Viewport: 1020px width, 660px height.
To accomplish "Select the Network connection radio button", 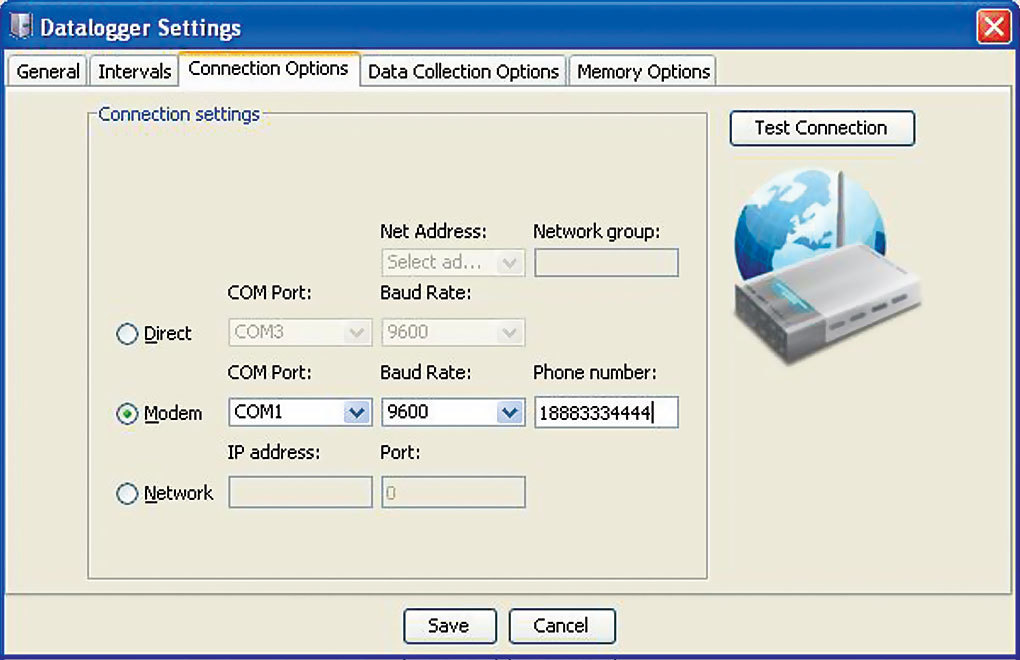I will tap(127, 493).
